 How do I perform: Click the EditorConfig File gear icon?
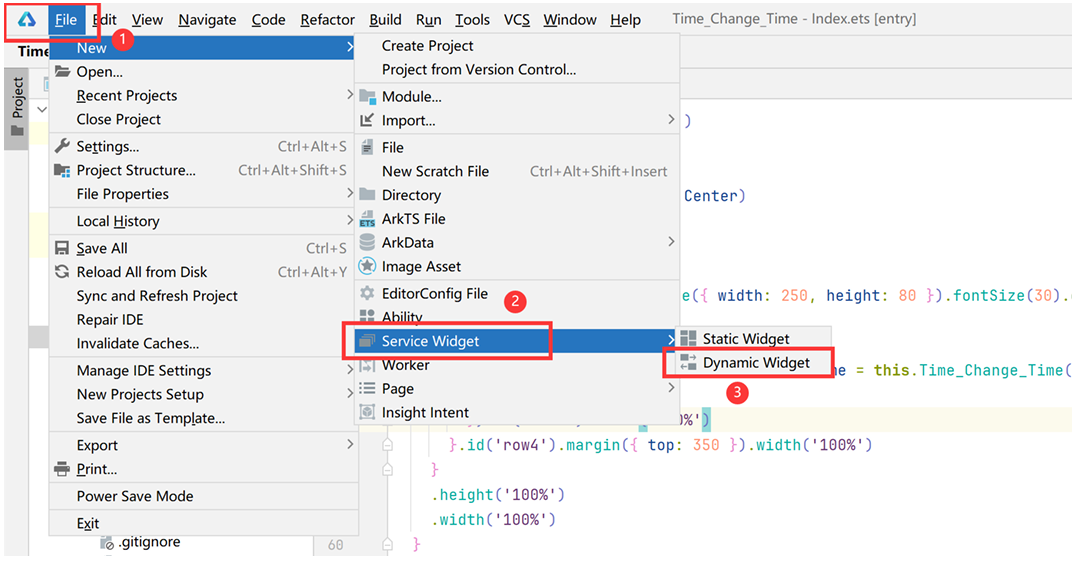[367, 294]
